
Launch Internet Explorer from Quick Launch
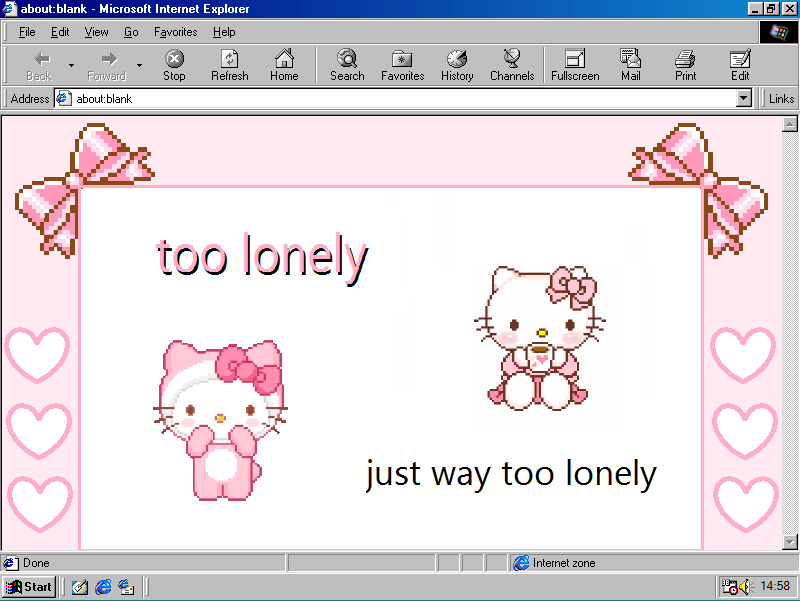tap(103, 587)
